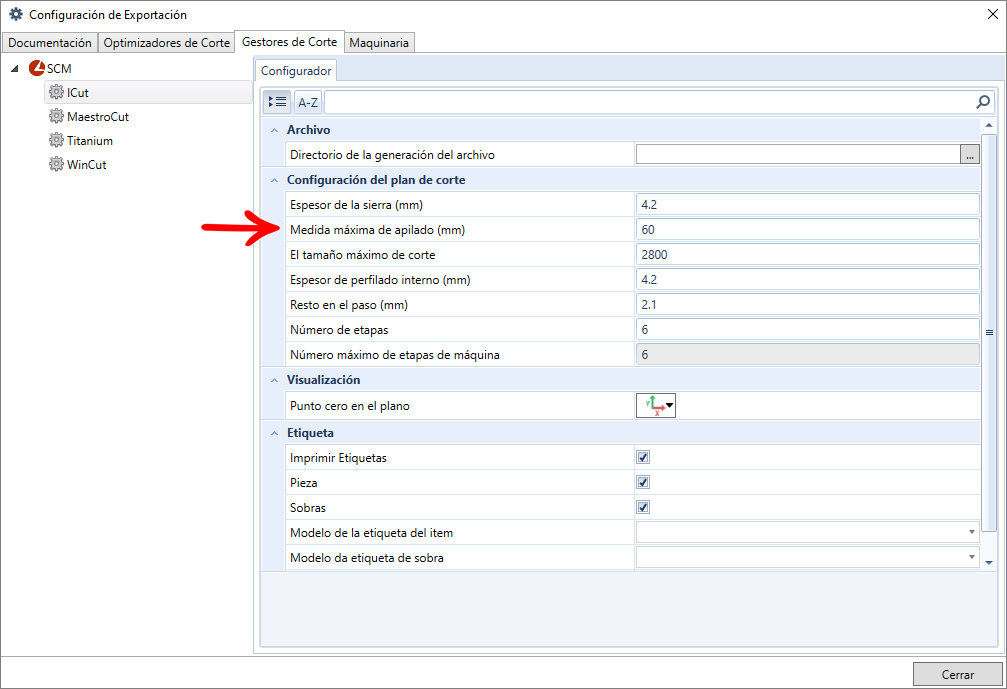Edit the Medida máxima de apilado value
This screenshot has height=689, width=1007.
tap(807, 229)
